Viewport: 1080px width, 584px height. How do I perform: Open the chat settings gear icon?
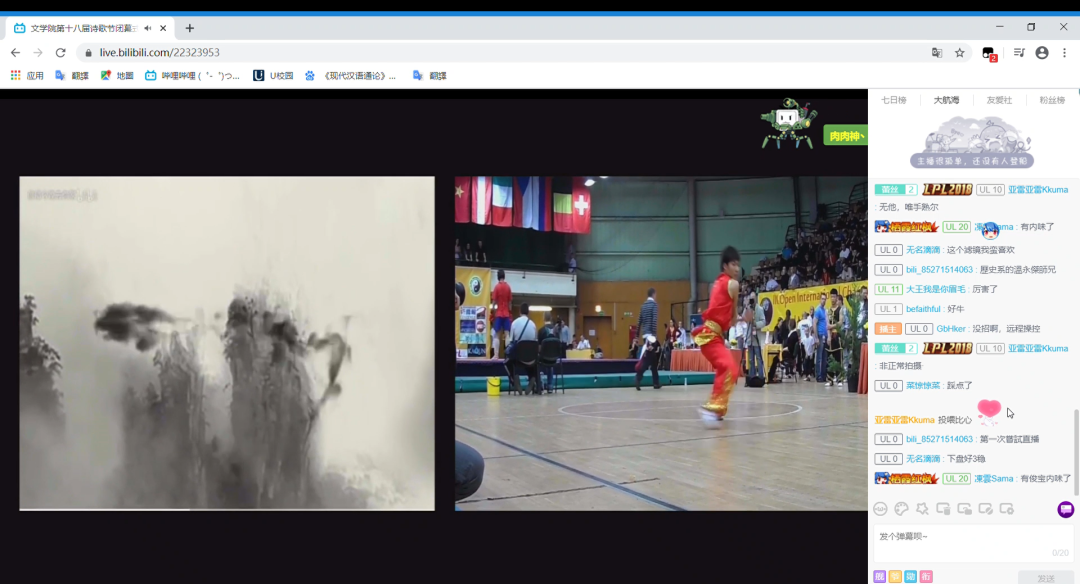pos(1006,509)
